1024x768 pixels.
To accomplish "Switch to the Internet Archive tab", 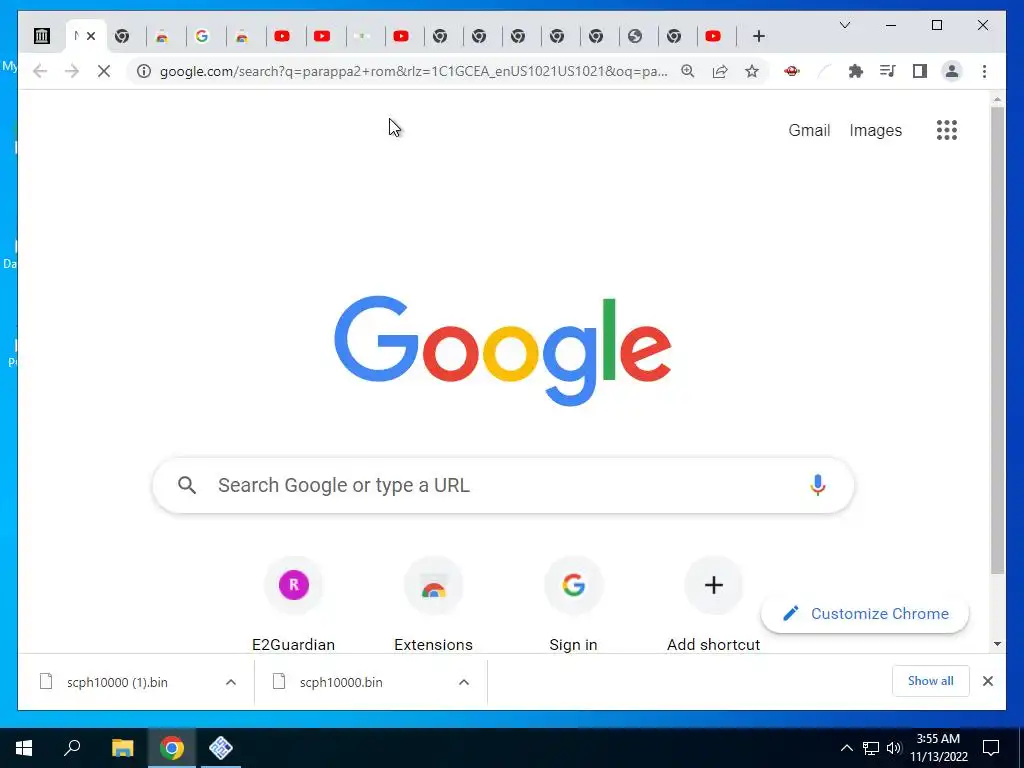I will pos(42,36).
